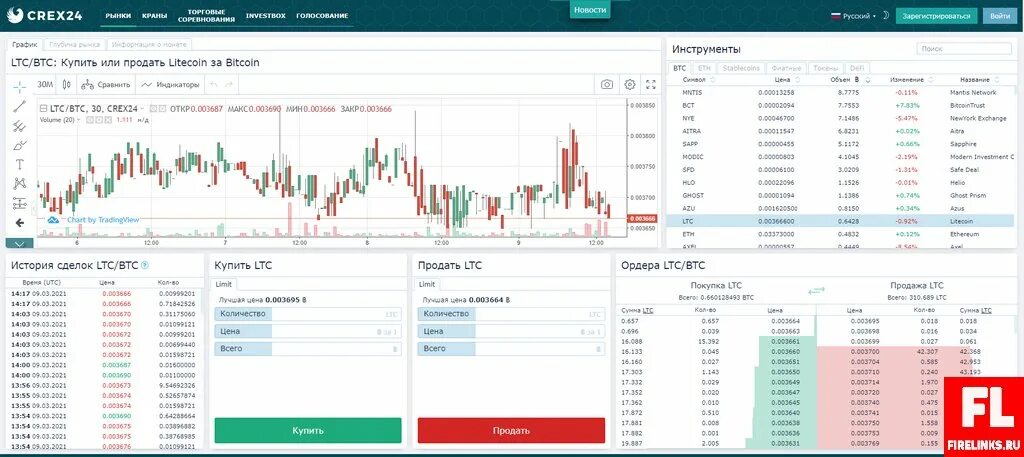Select the Фиатные instruments tab
This screenshot has height=457, width=1024.
click(x=786, y=68)
